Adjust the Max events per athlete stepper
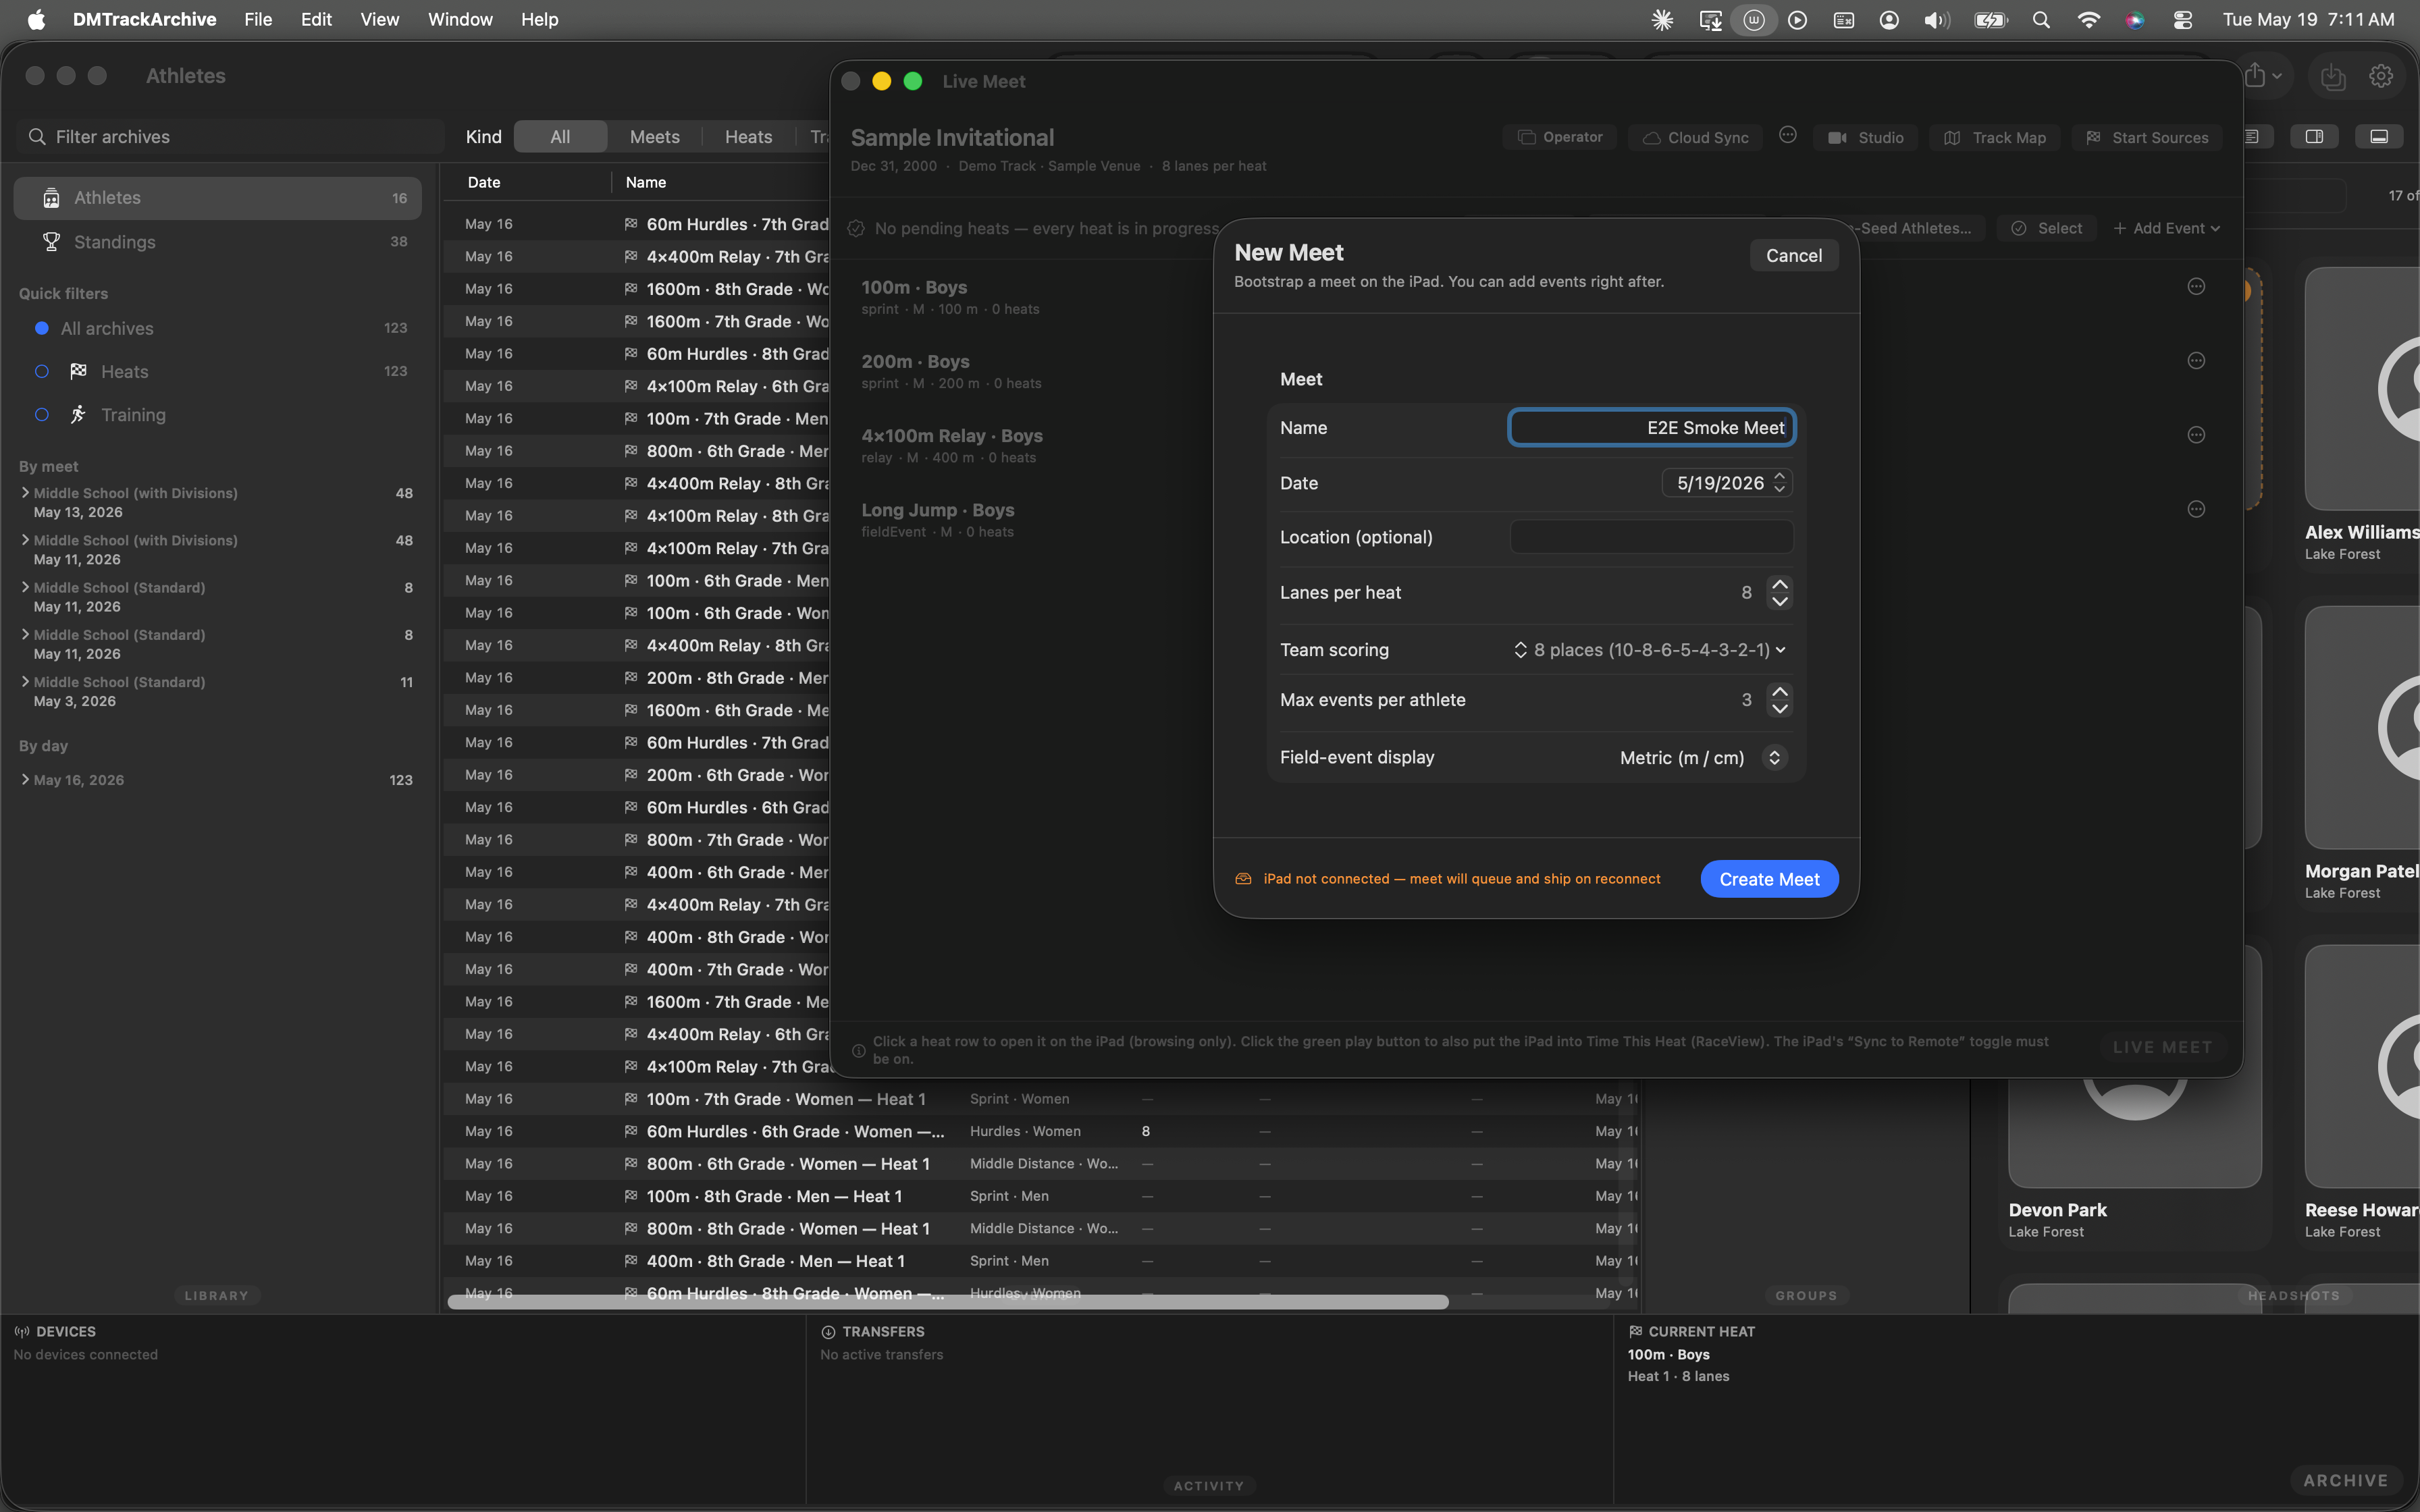This screenshot has height=1512, width=2420. (x=1779, y=700)
